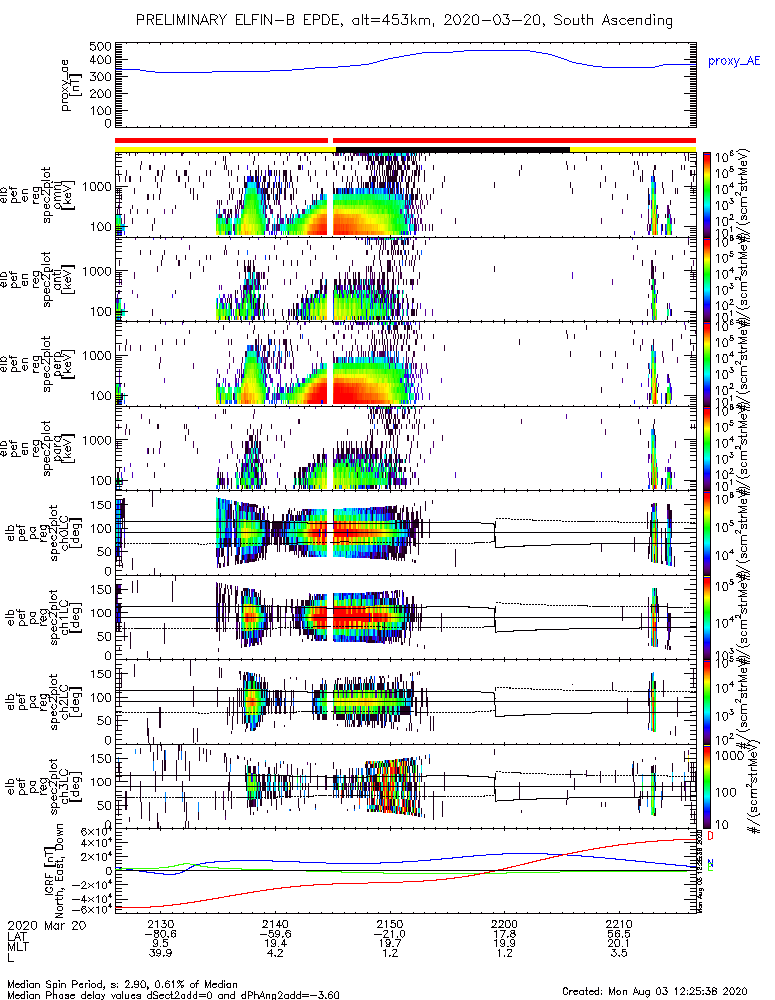
Task: Click the 2150 time tick label
Action: (390, 924)
